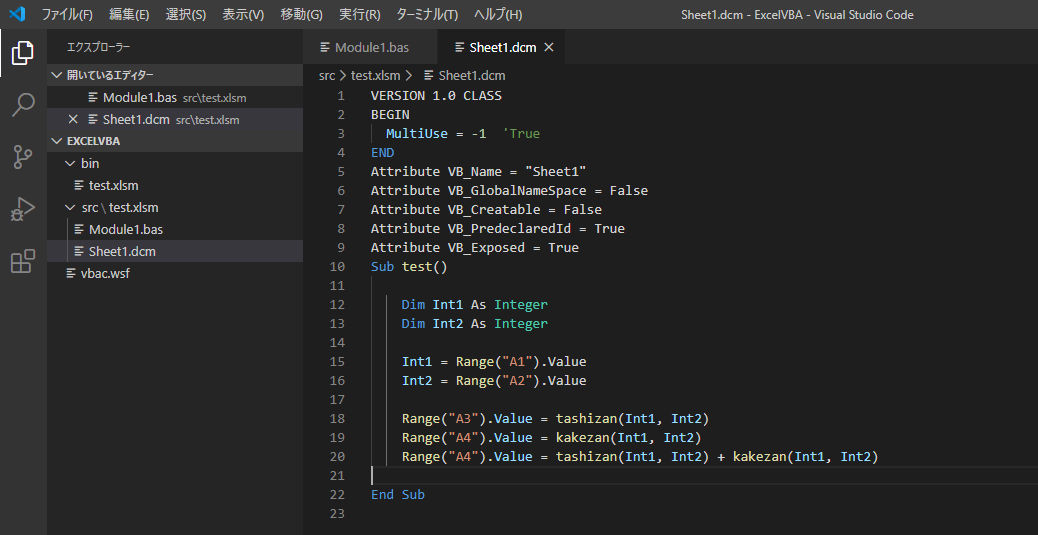Close the Sheet1.dcm editor tab
Image resolution: width=1038 pixels, height=535 pixels.
(548, 48)
